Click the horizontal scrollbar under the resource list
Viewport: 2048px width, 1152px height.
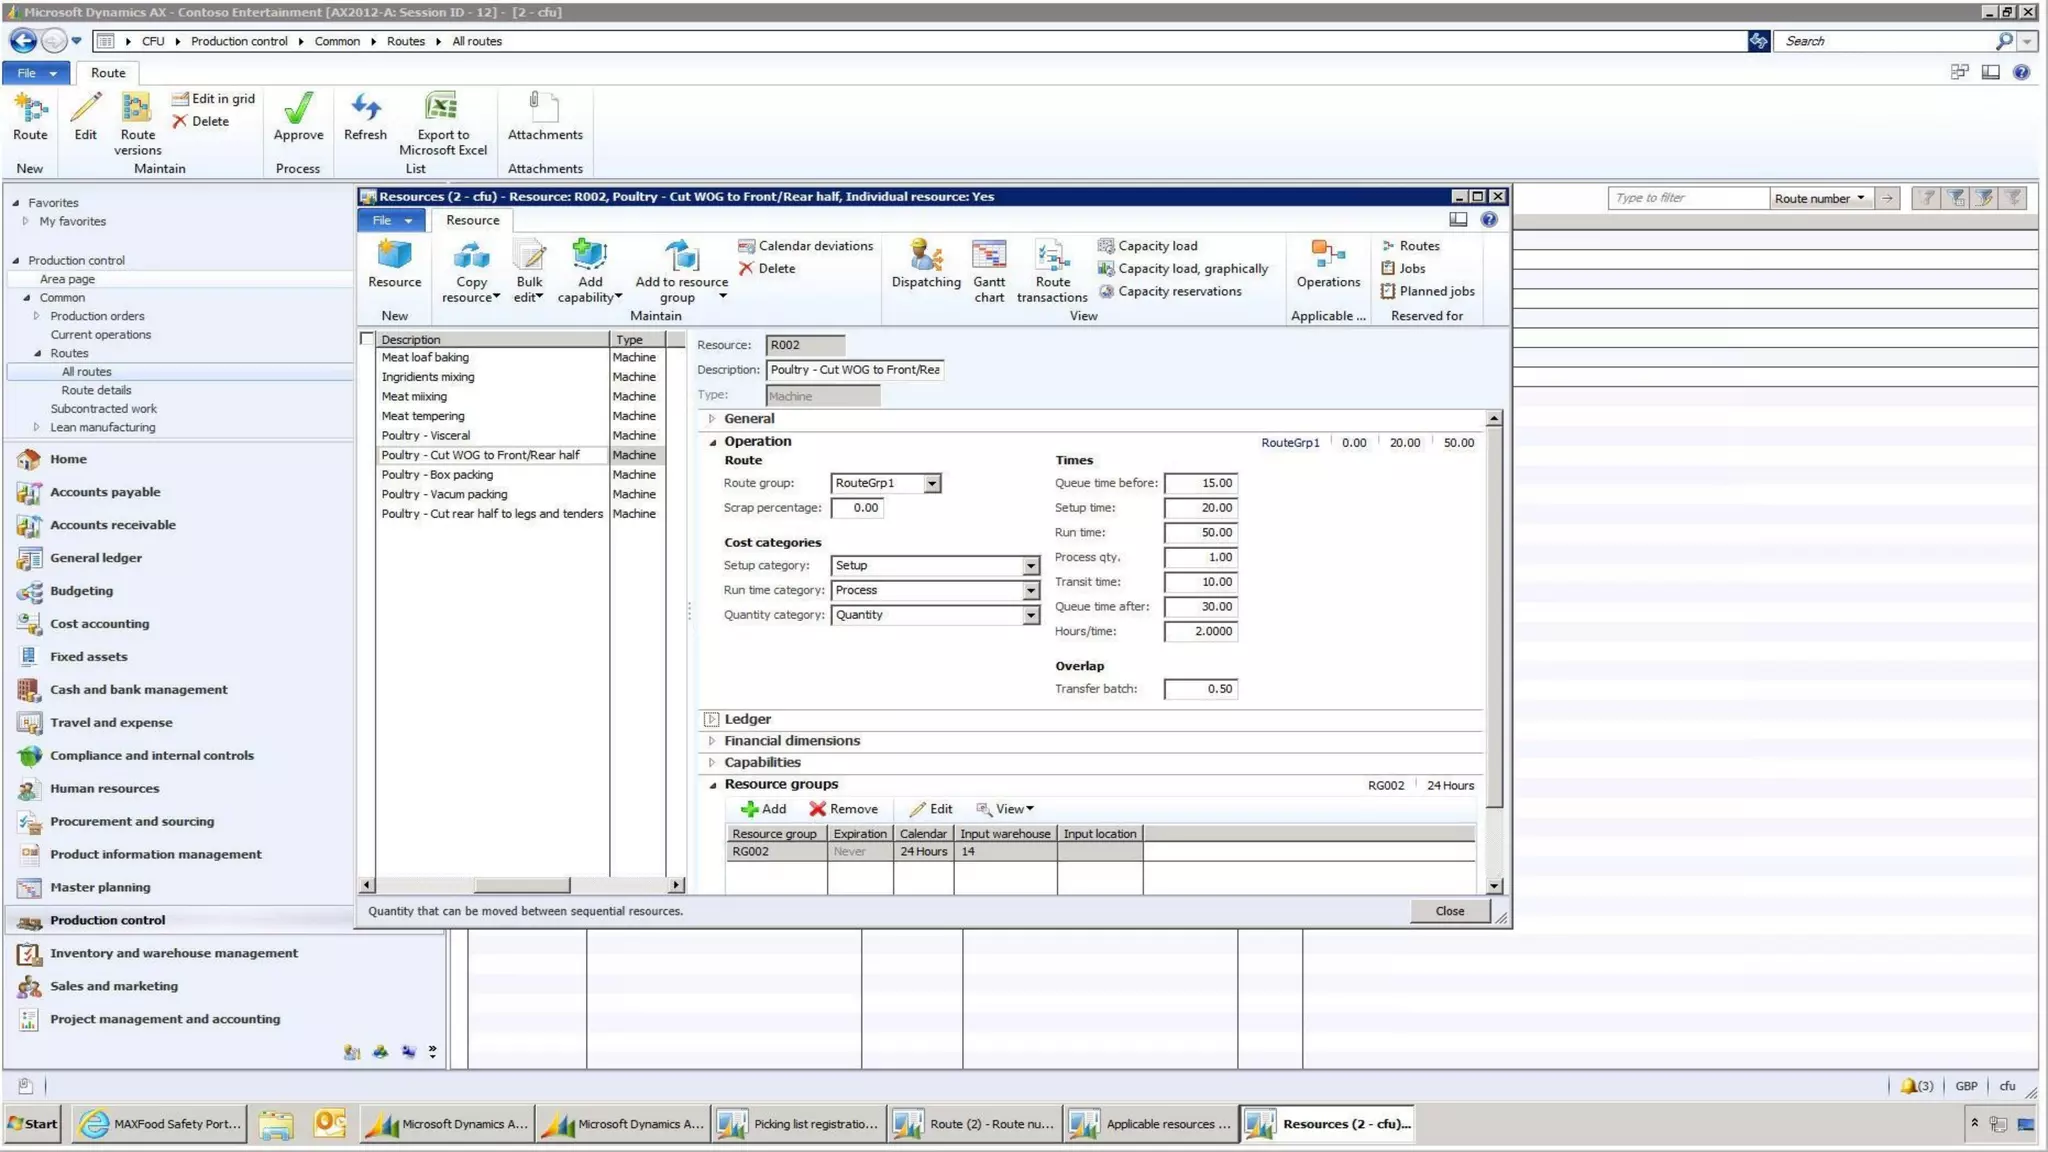520,885
